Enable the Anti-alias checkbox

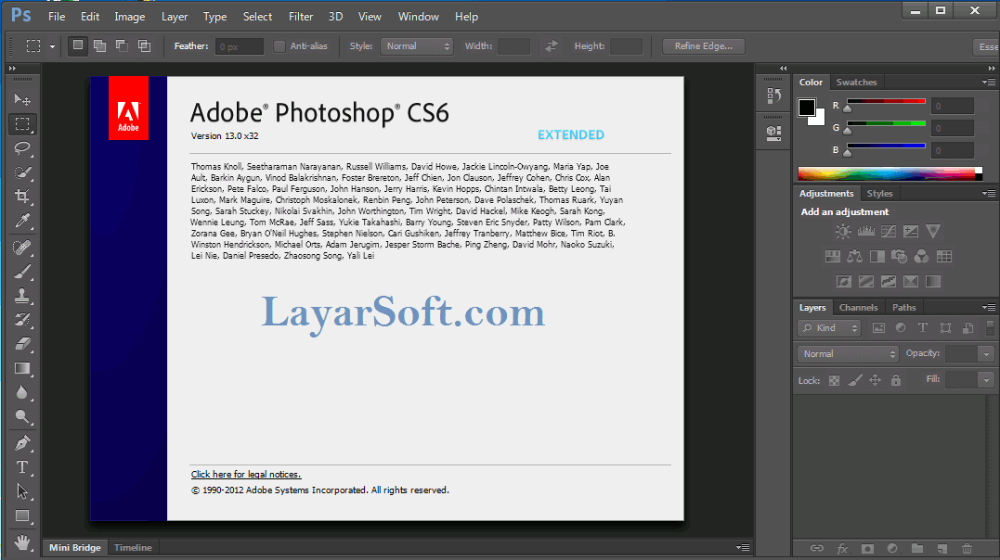pos(279,46)
